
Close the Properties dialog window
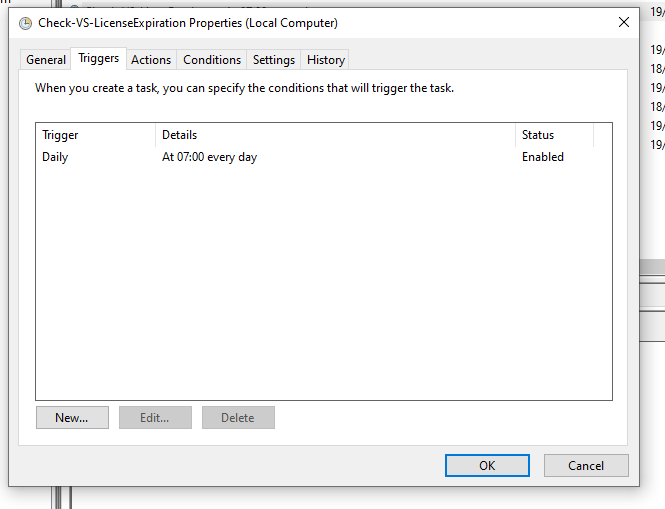coord(624,22)
